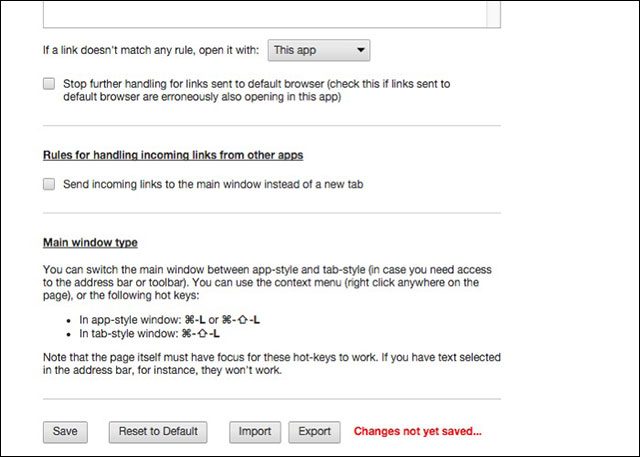Click the "Note that the page itself must have focus" paragraph
The image size is (640, 457).
[272, 364]
